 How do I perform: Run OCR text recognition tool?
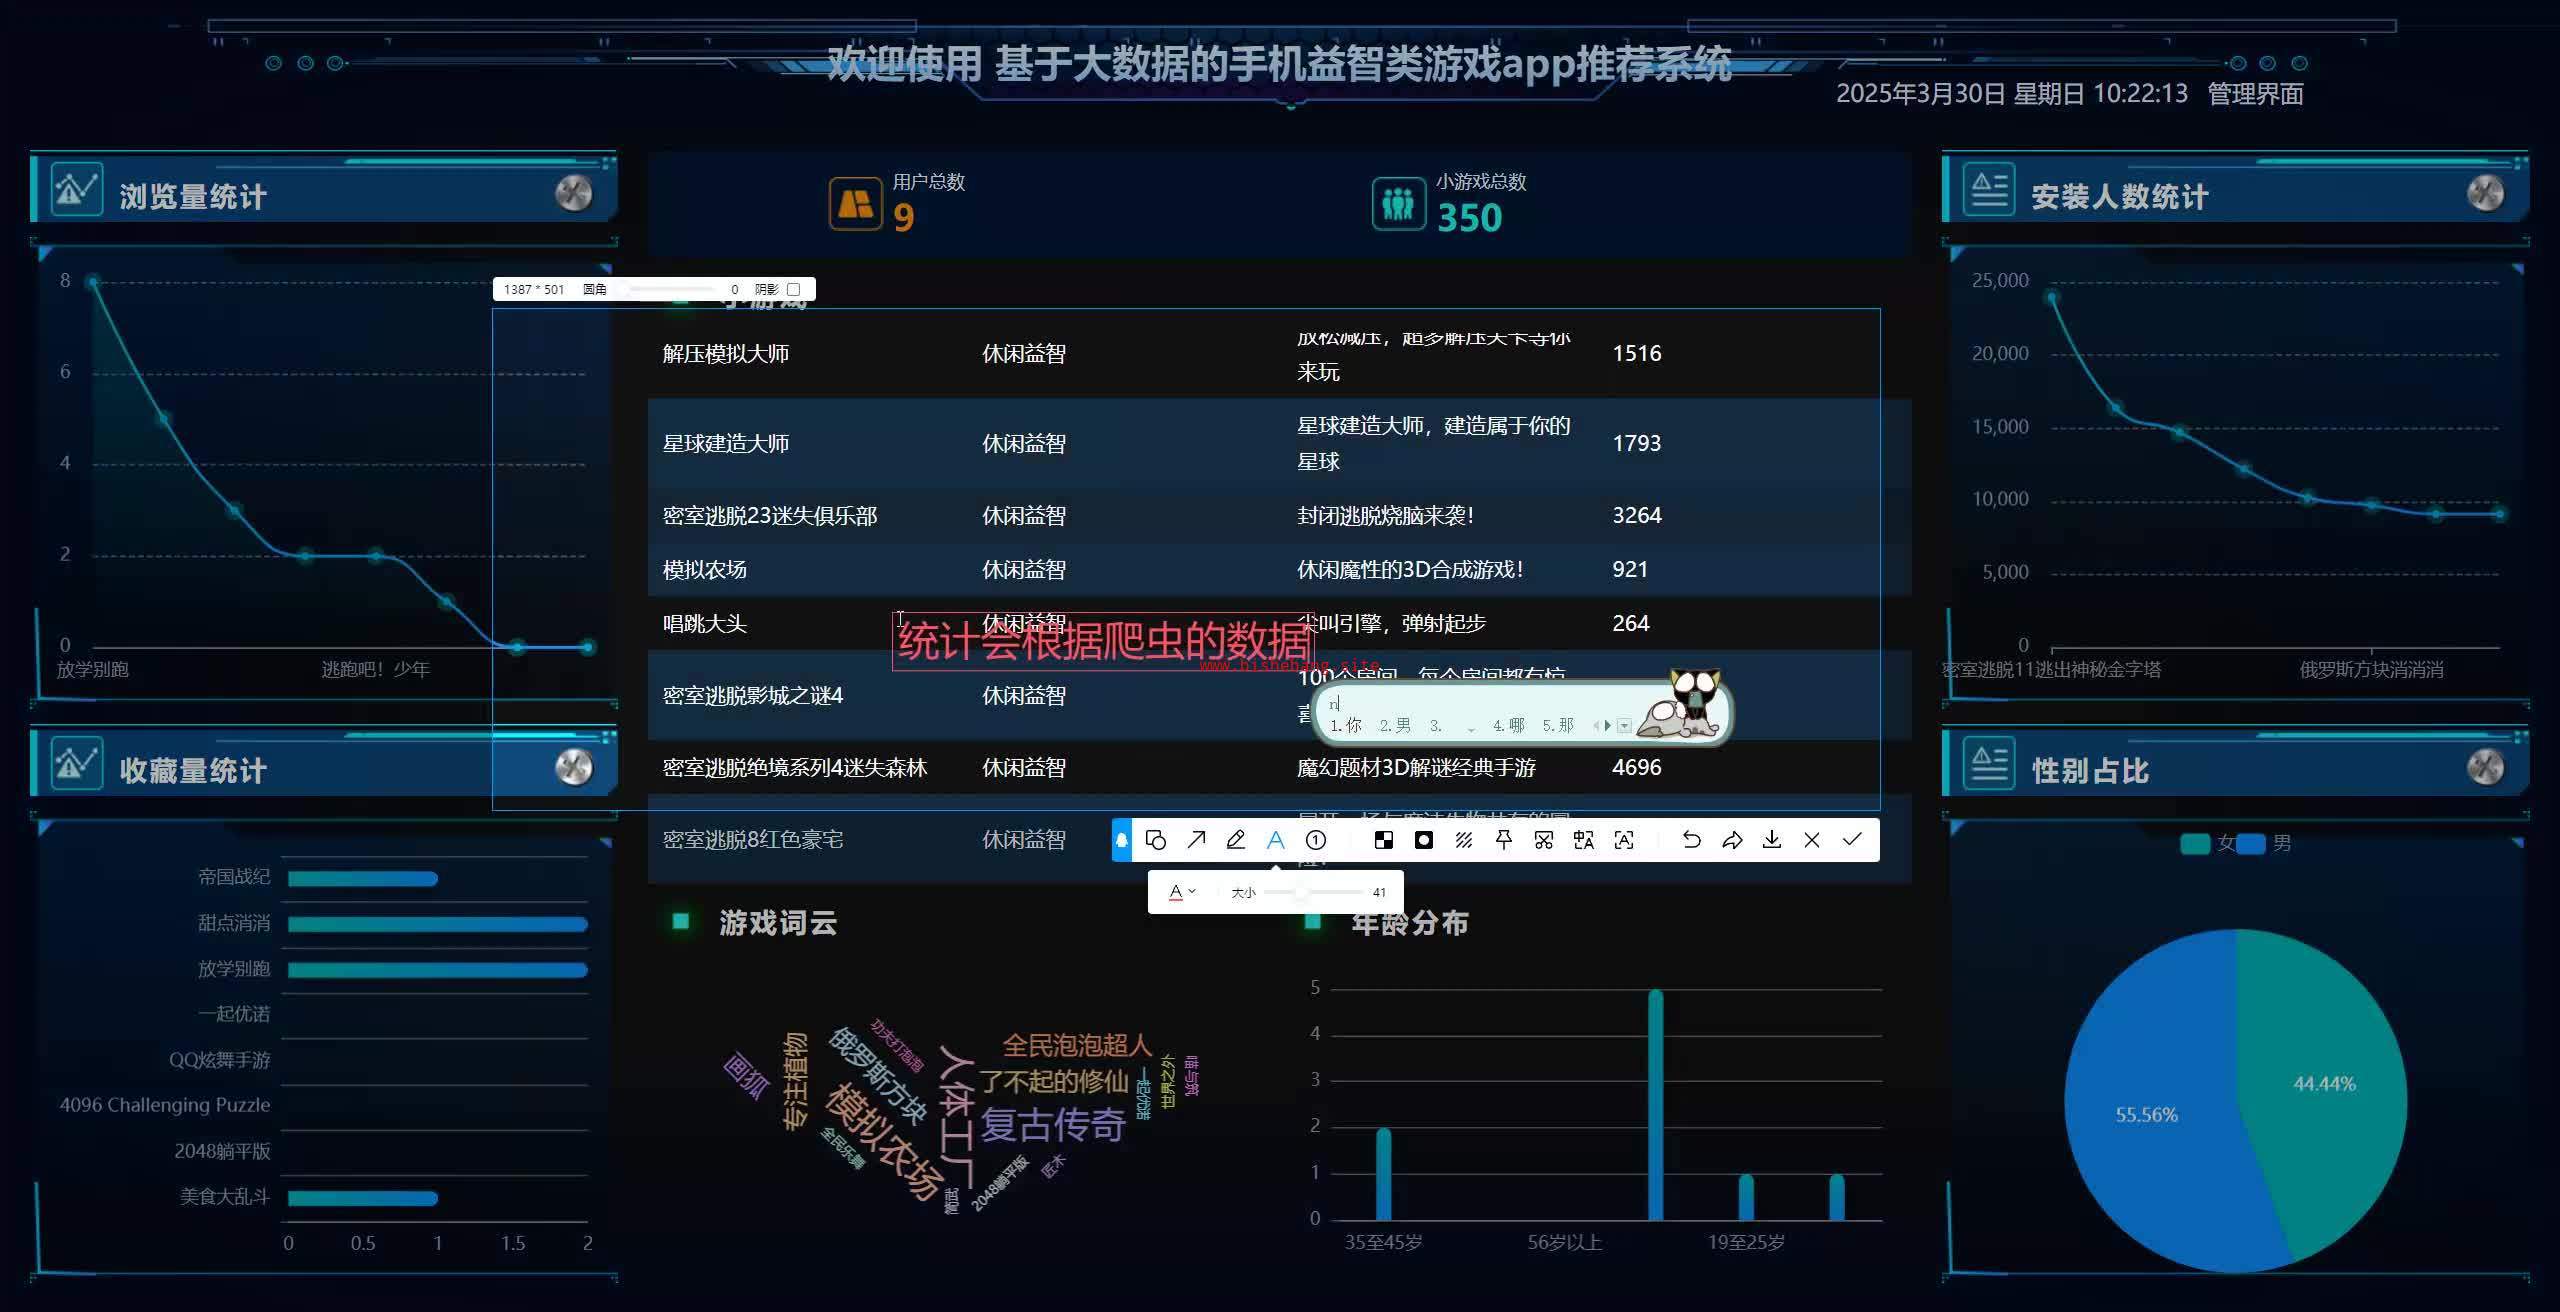coord(1624,840)
